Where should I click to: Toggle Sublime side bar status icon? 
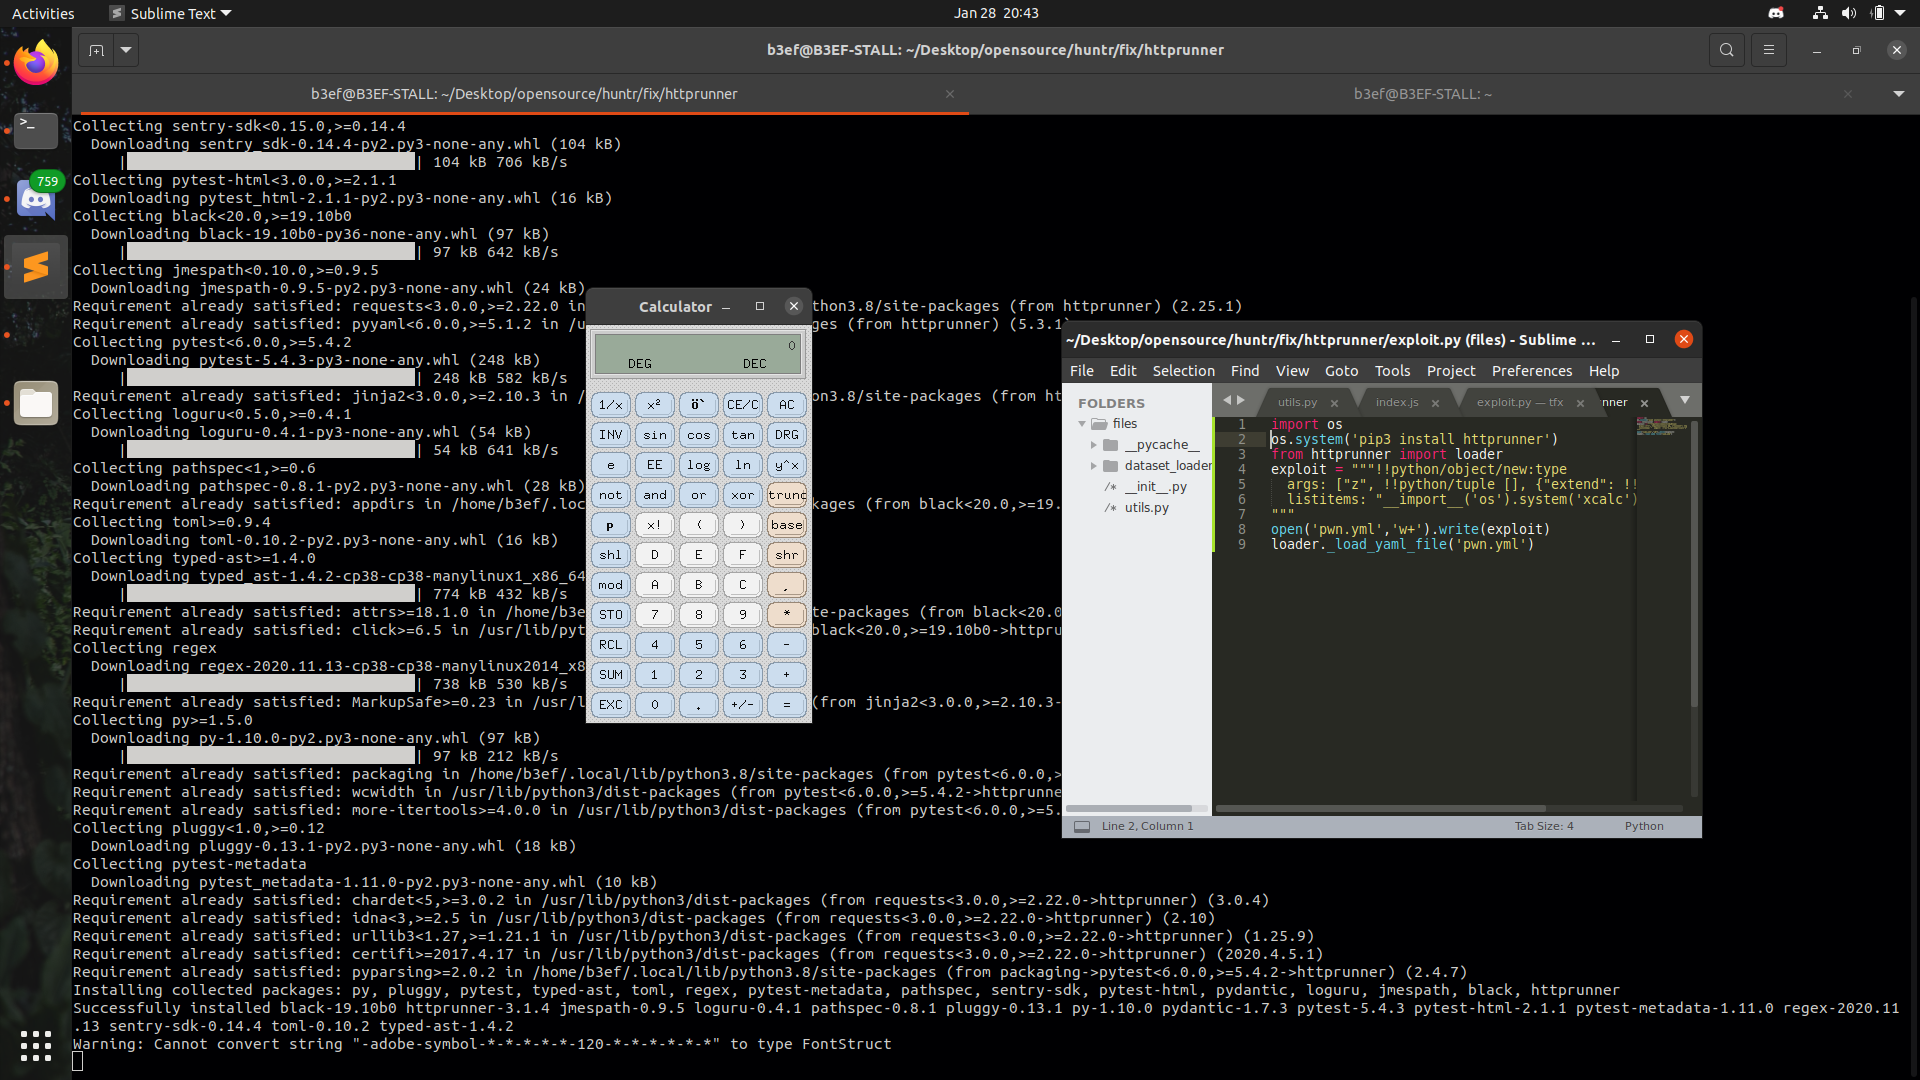[x=1081, y=827]
